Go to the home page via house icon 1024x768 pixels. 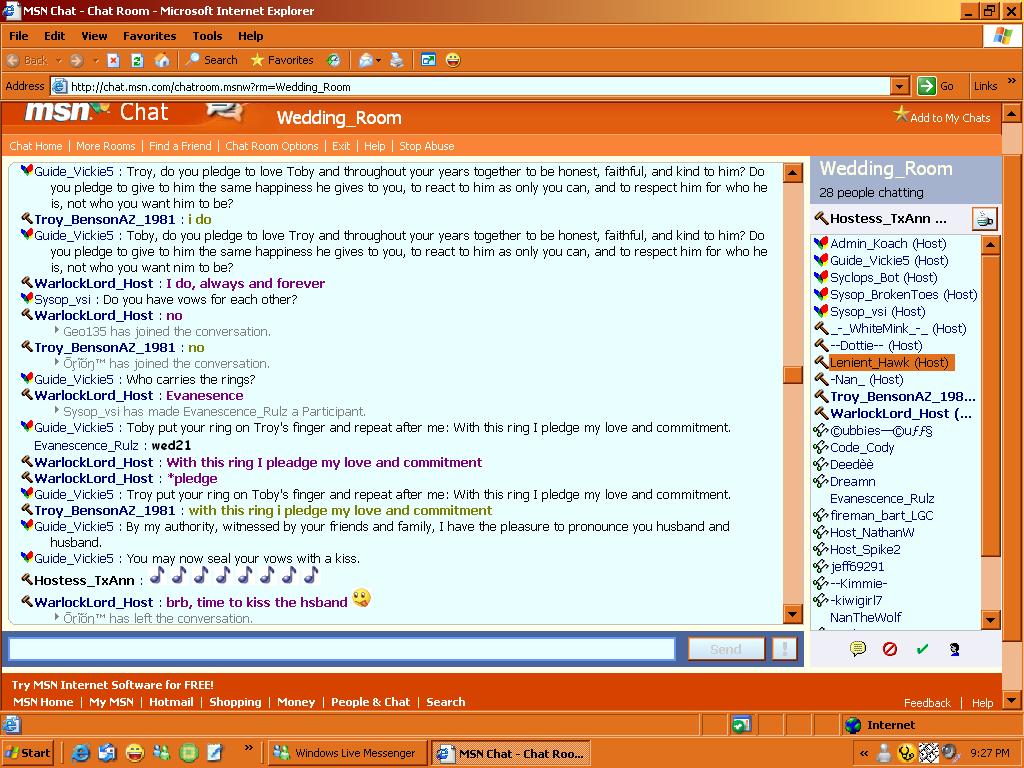click(162, 61)
